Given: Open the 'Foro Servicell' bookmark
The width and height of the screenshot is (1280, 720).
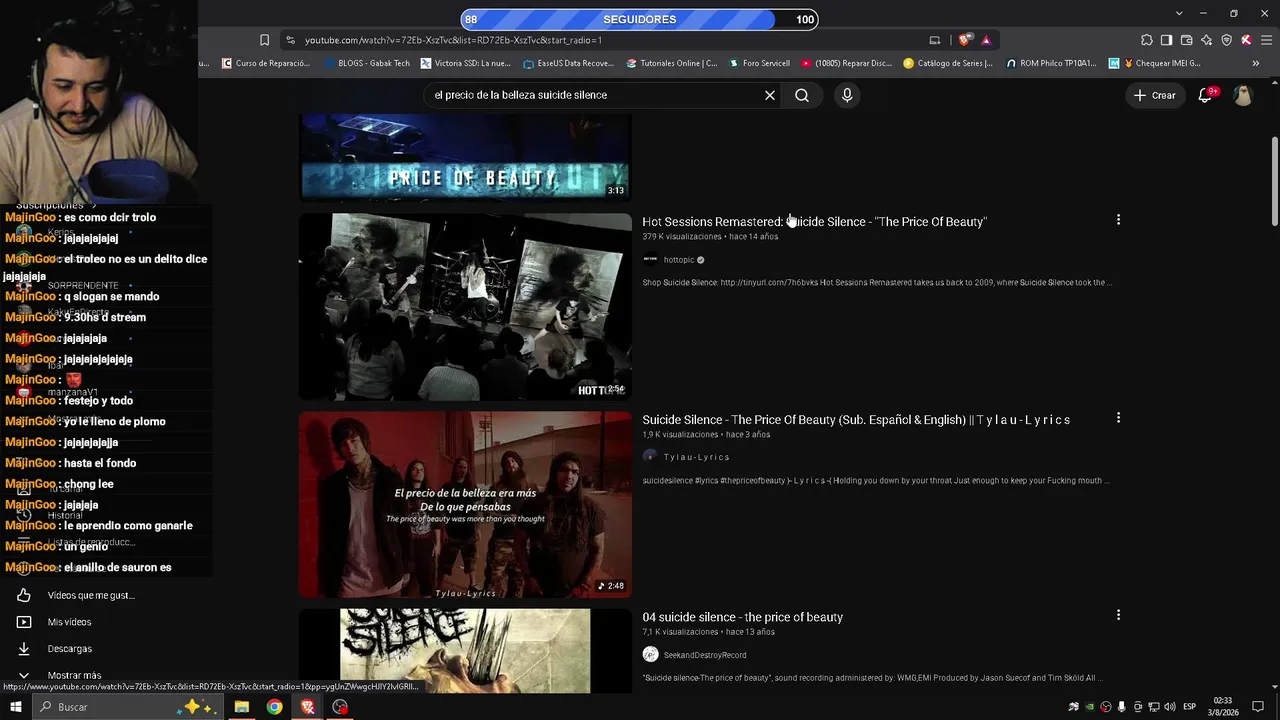Looking at the screenshot, I should click(760, 63).
